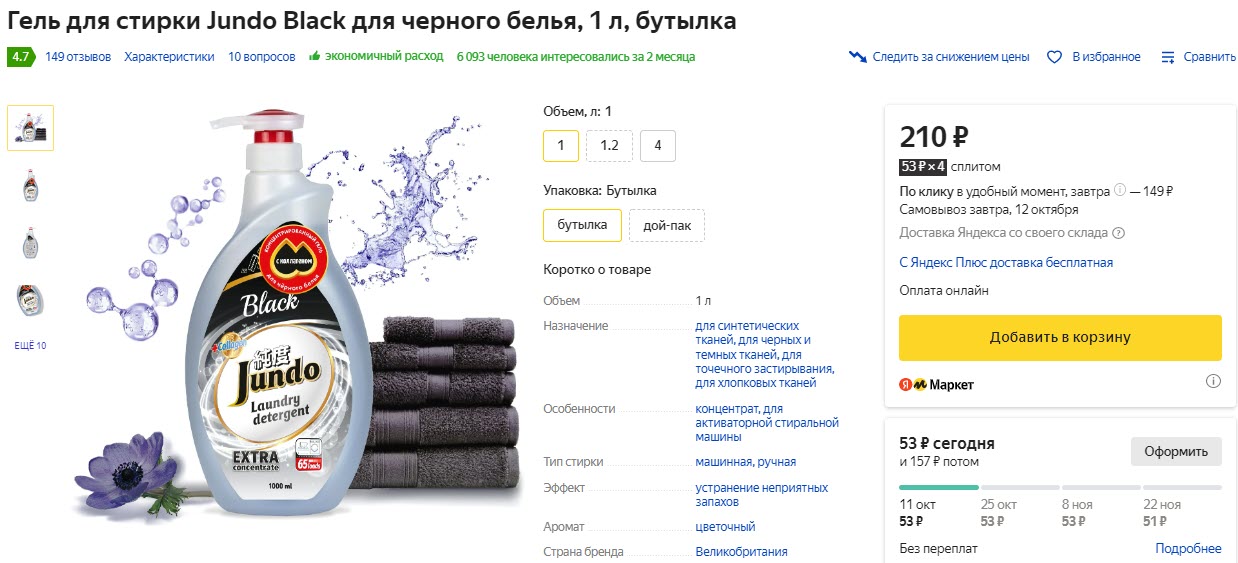1238x563 pixels.
Task: Click the Оформить split payment button
Action: pos(1176,451)
